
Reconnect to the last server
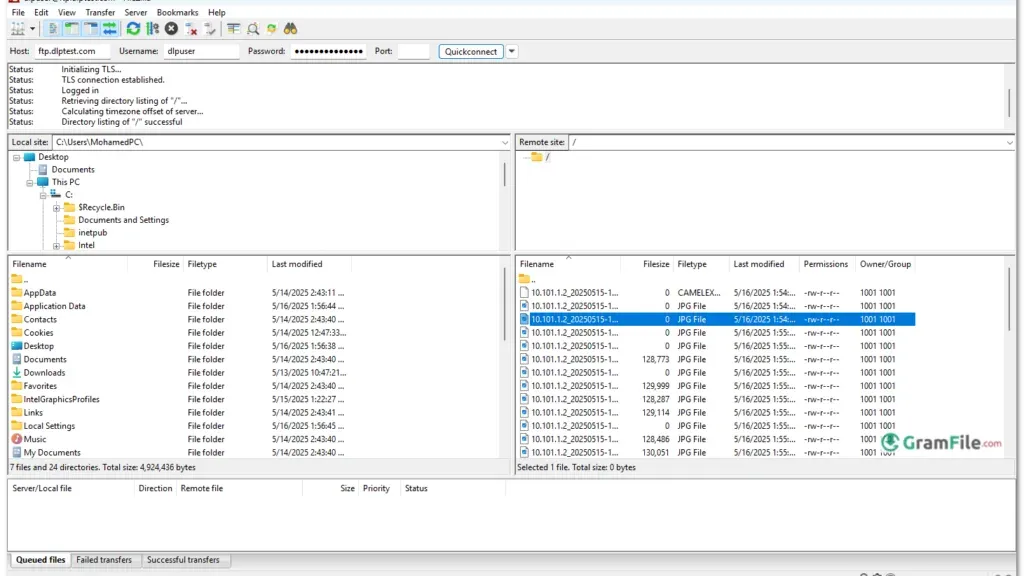point(210,29)
